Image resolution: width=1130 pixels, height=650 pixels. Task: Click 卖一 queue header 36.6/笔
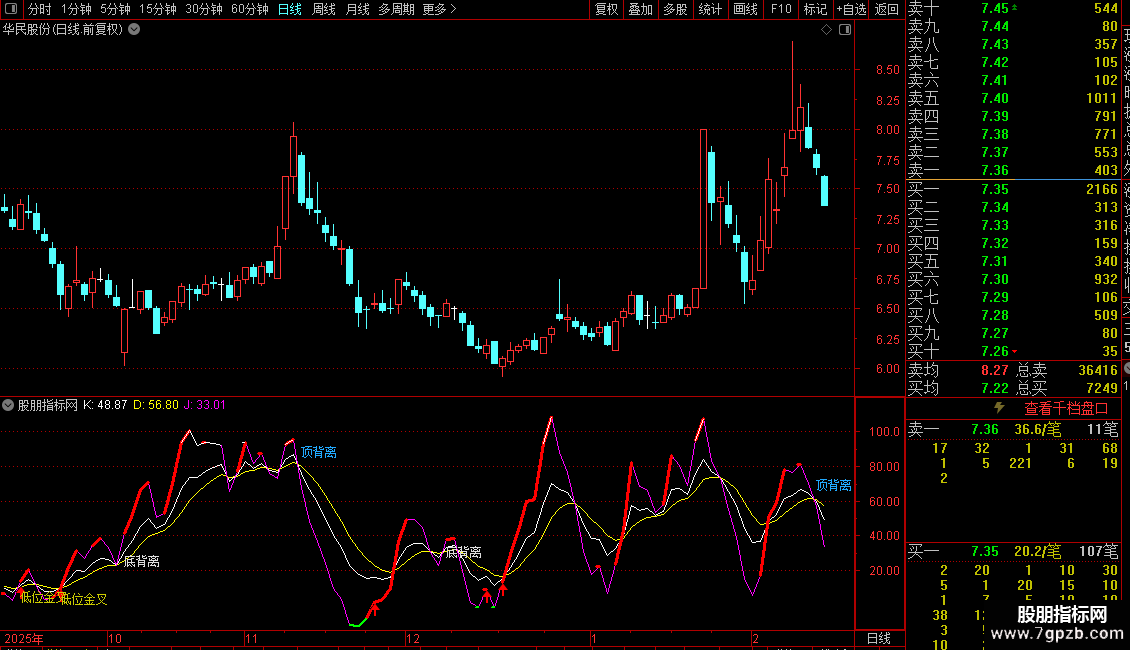[1037, 429]
